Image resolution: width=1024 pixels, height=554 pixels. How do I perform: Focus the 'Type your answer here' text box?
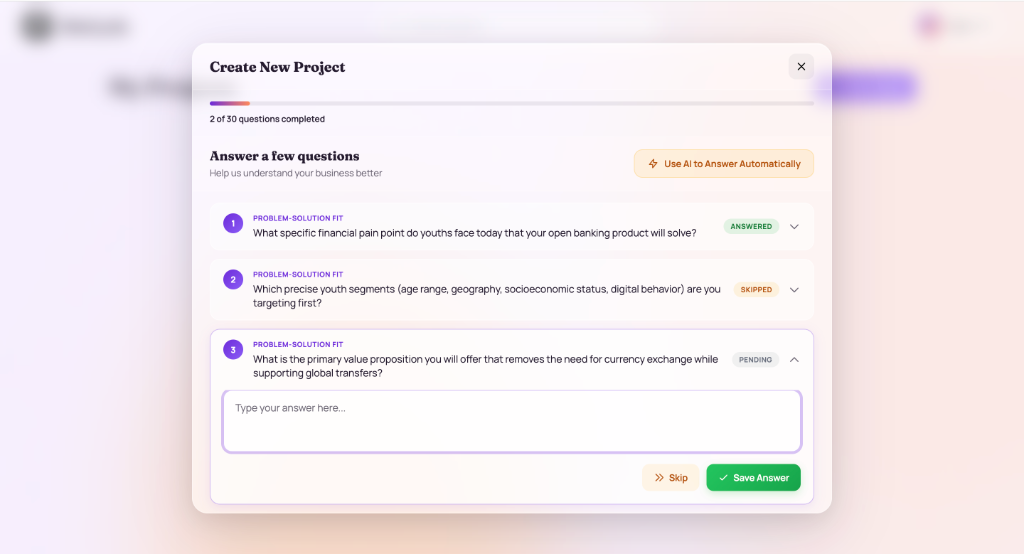tap(511, 421)
